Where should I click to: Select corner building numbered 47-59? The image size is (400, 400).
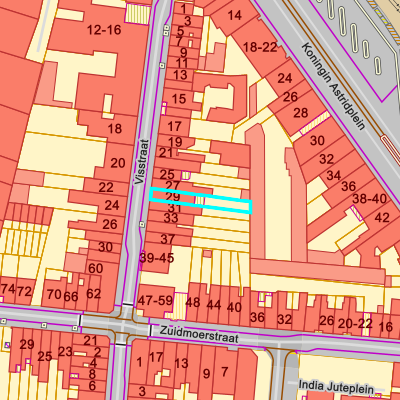[x=155, y=300]
